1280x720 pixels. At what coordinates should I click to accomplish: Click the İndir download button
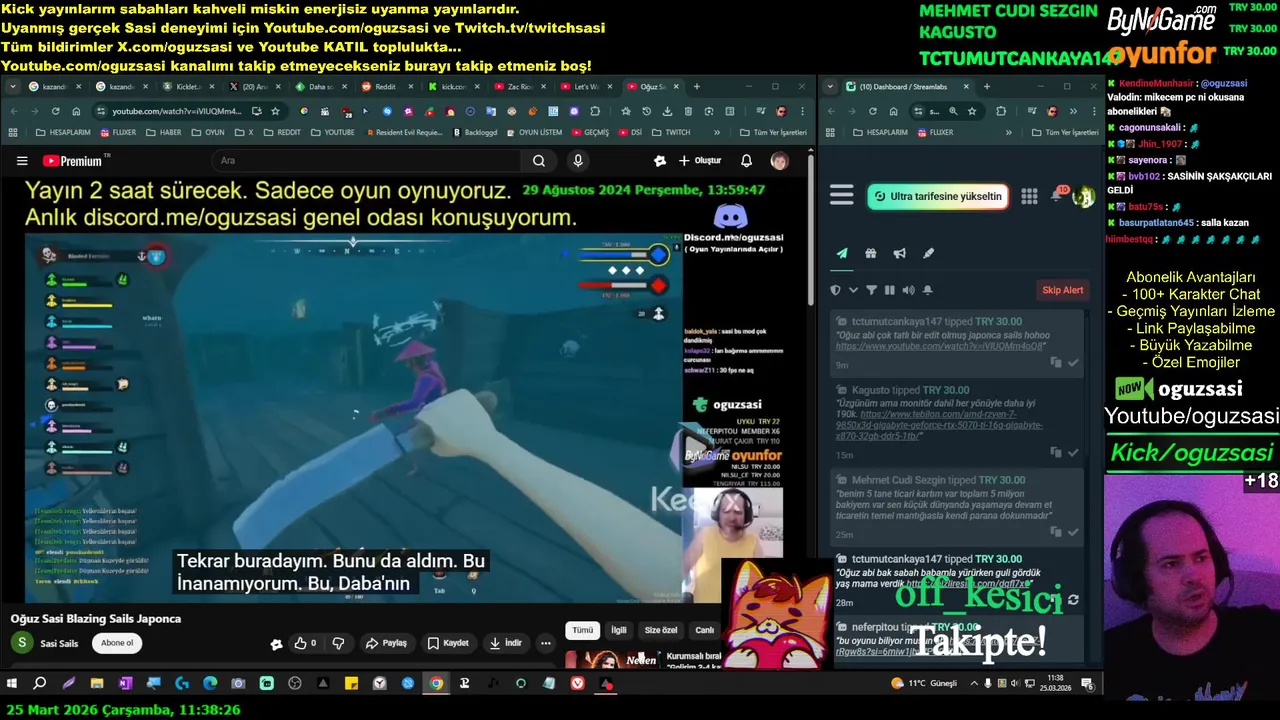[505, 643]
